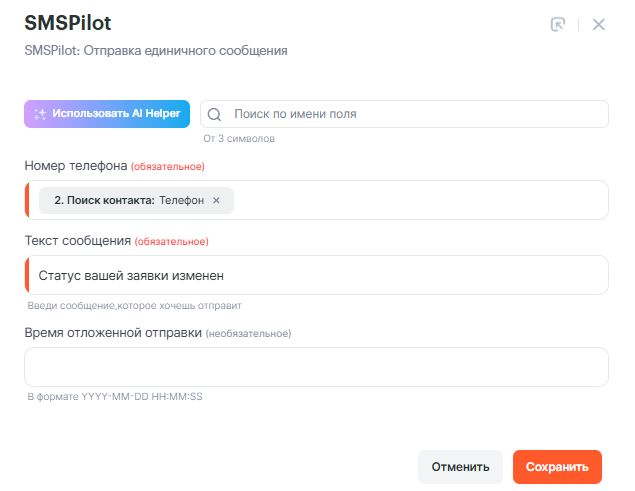
Task: Click Использовать AI Helper button
Action: pos(107,114)
